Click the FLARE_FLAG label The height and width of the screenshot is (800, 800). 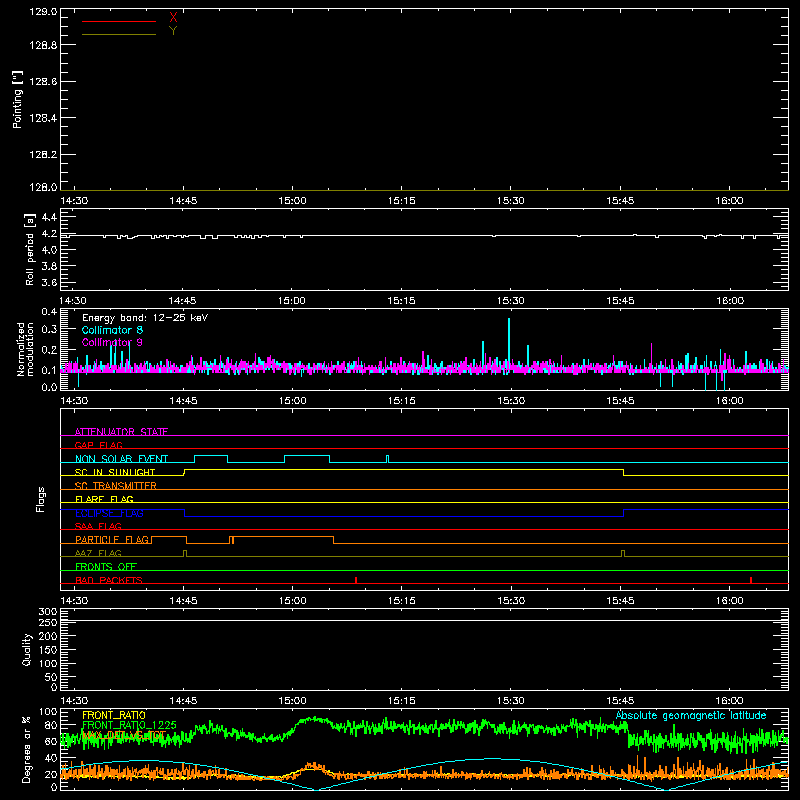coord(104,499)
